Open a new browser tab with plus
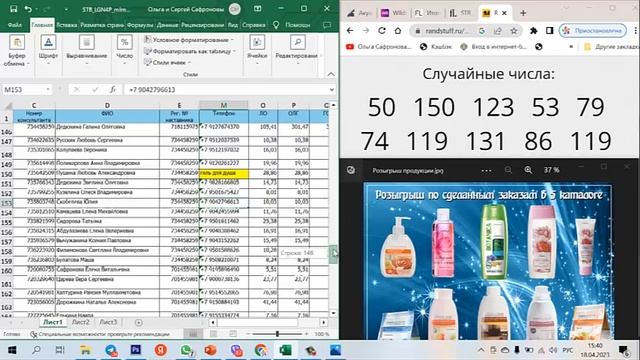Screen dimensions: 640x360 (523, 13)
